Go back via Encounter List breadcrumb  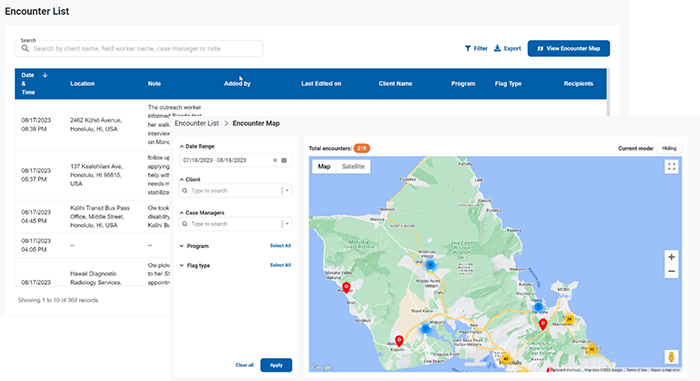tap(197, 123)
